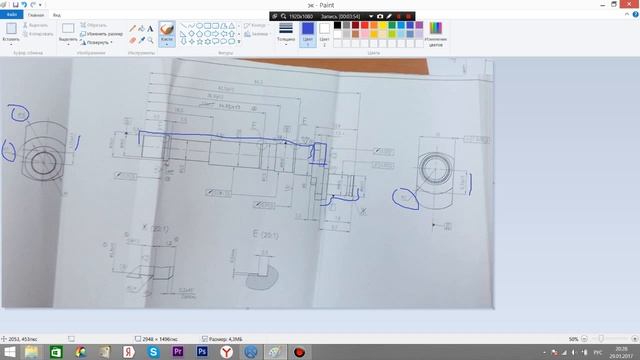Click Copy (Копировать) in clipboard group

[38, 34]
